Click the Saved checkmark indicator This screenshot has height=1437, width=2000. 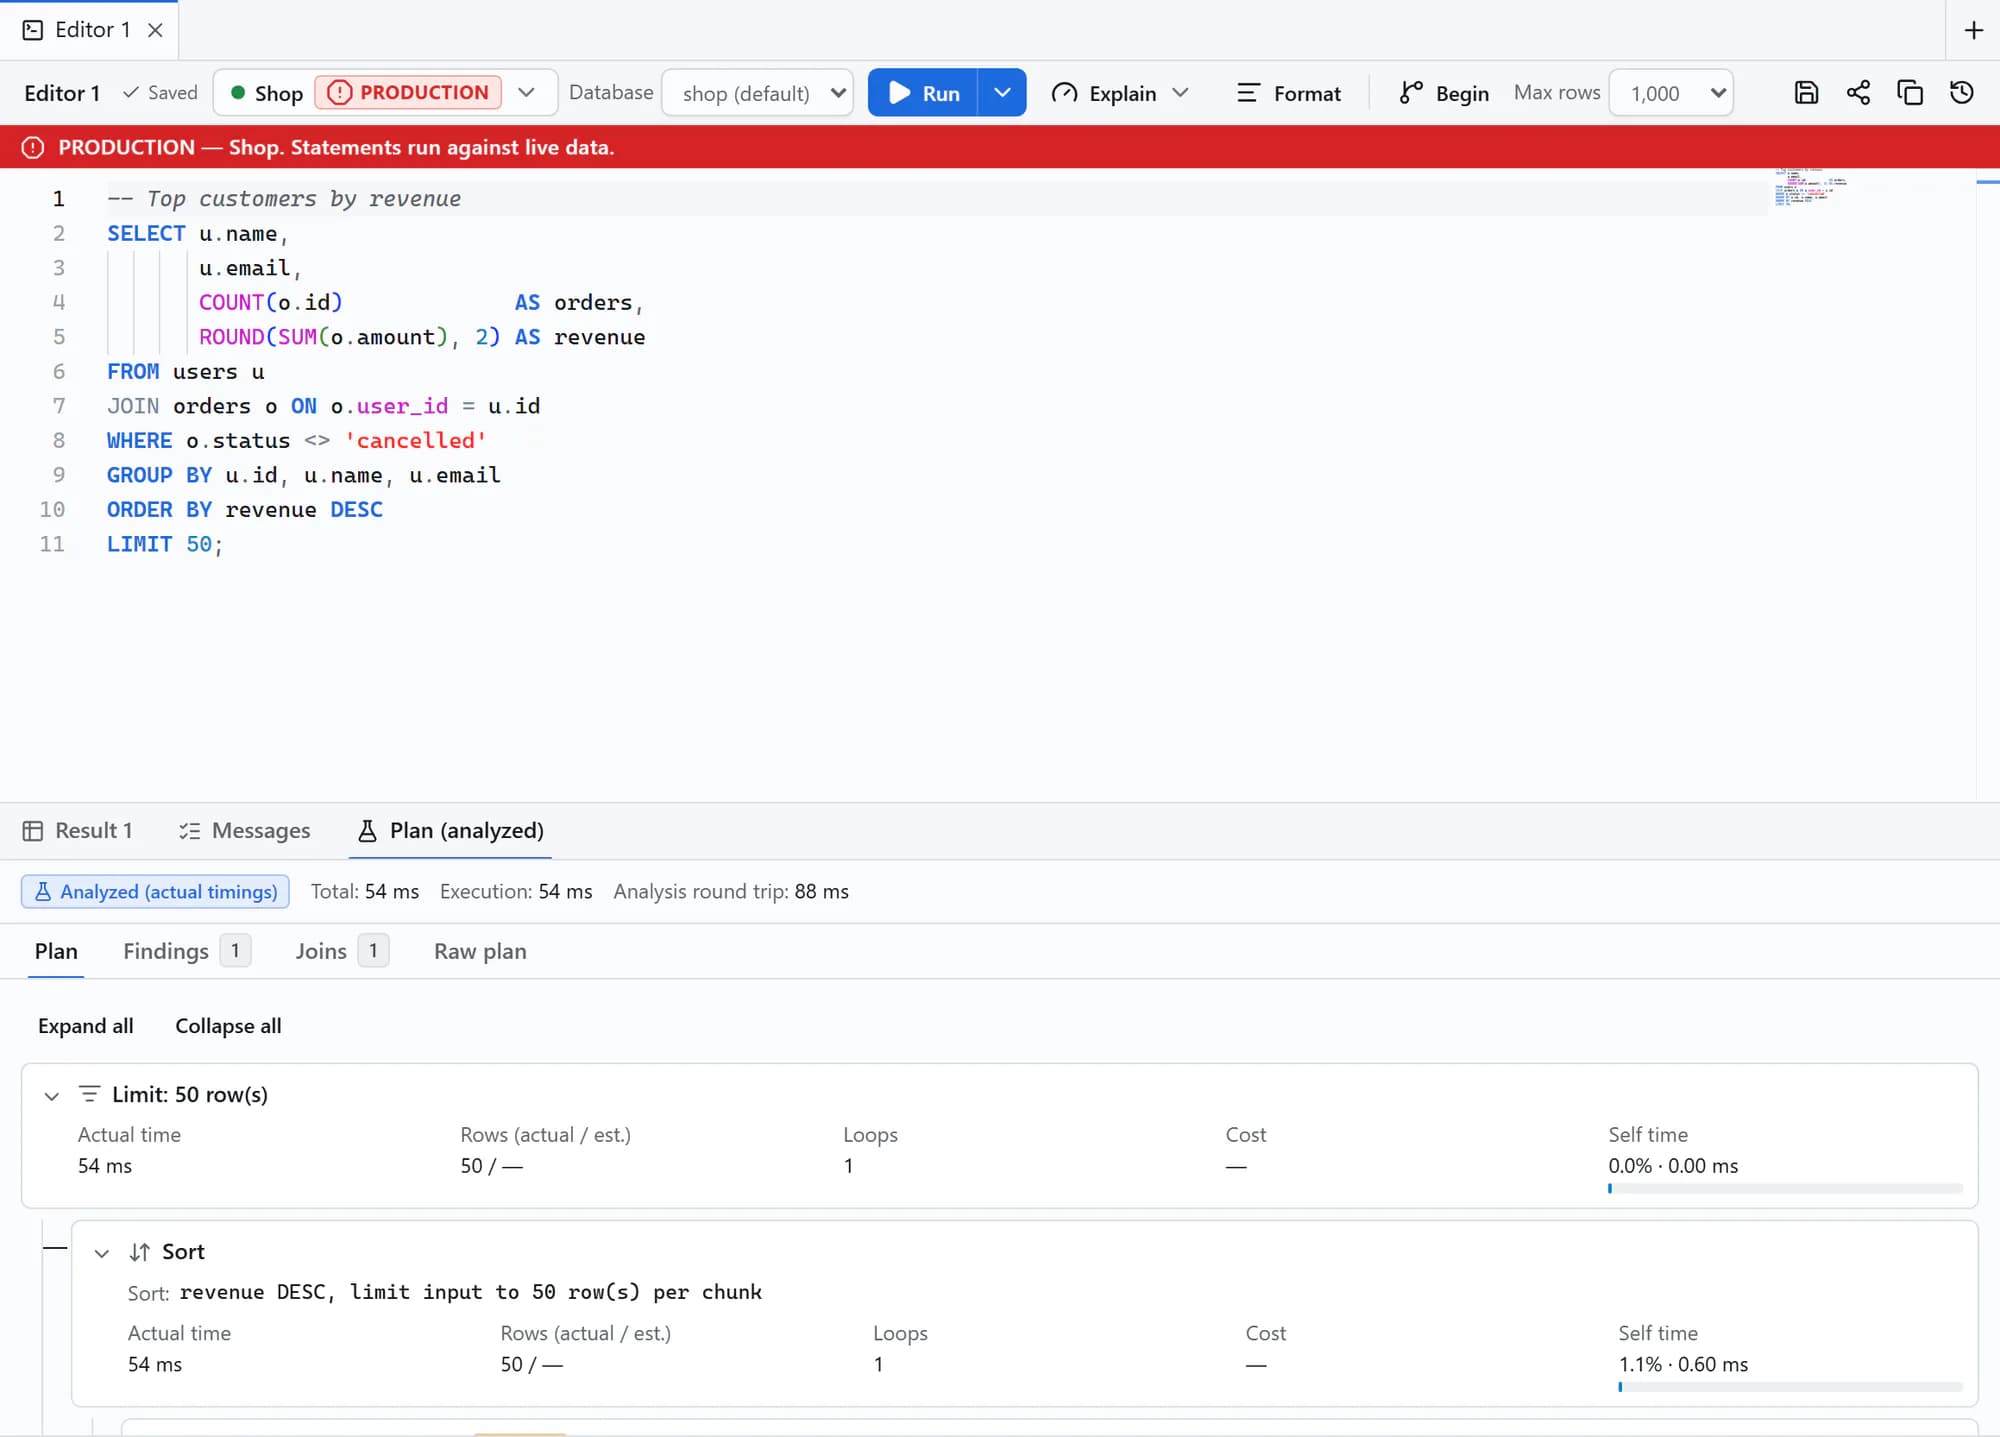[x=160, y=93]
